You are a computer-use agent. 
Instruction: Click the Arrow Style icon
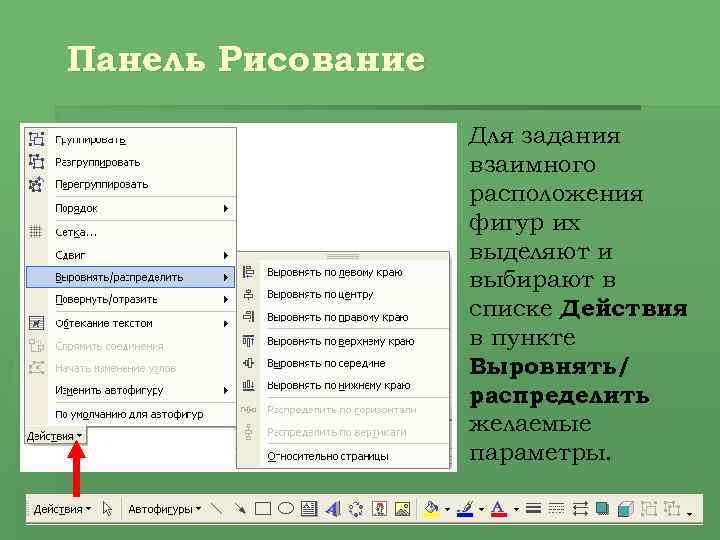[580, 509]
